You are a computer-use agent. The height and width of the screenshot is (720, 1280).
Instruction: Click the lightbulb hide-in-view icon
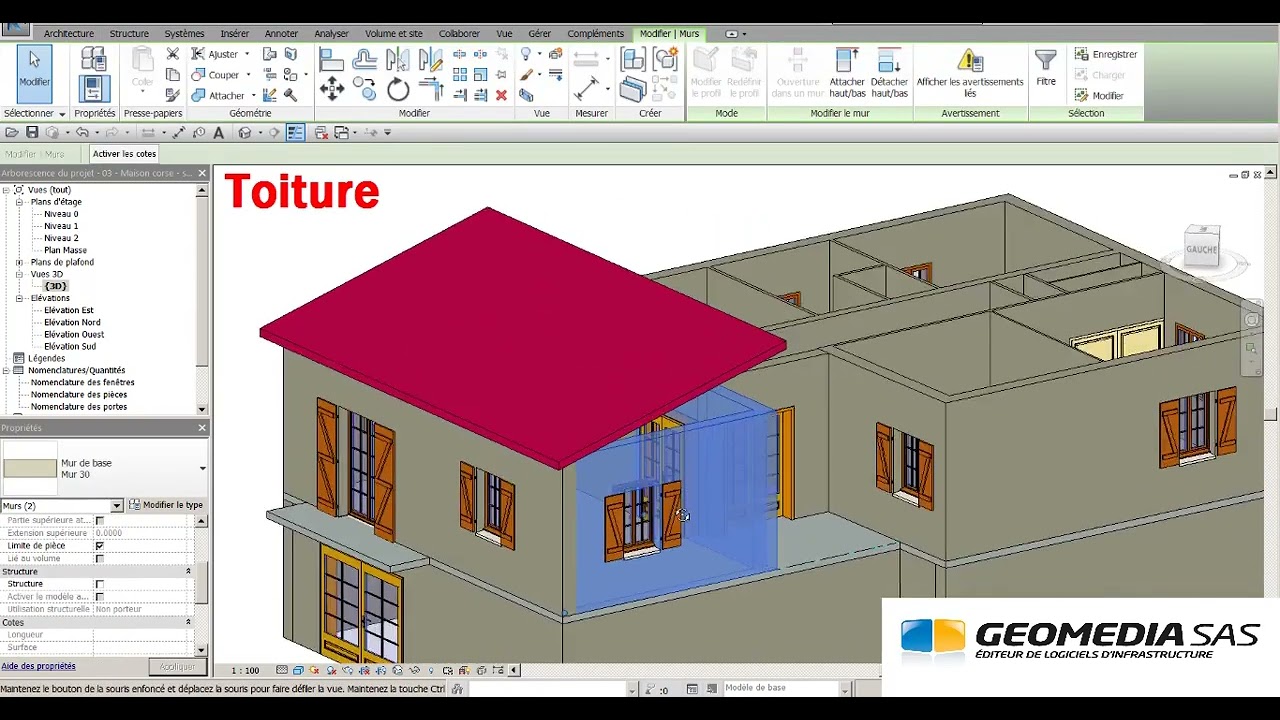pos(526,54)
